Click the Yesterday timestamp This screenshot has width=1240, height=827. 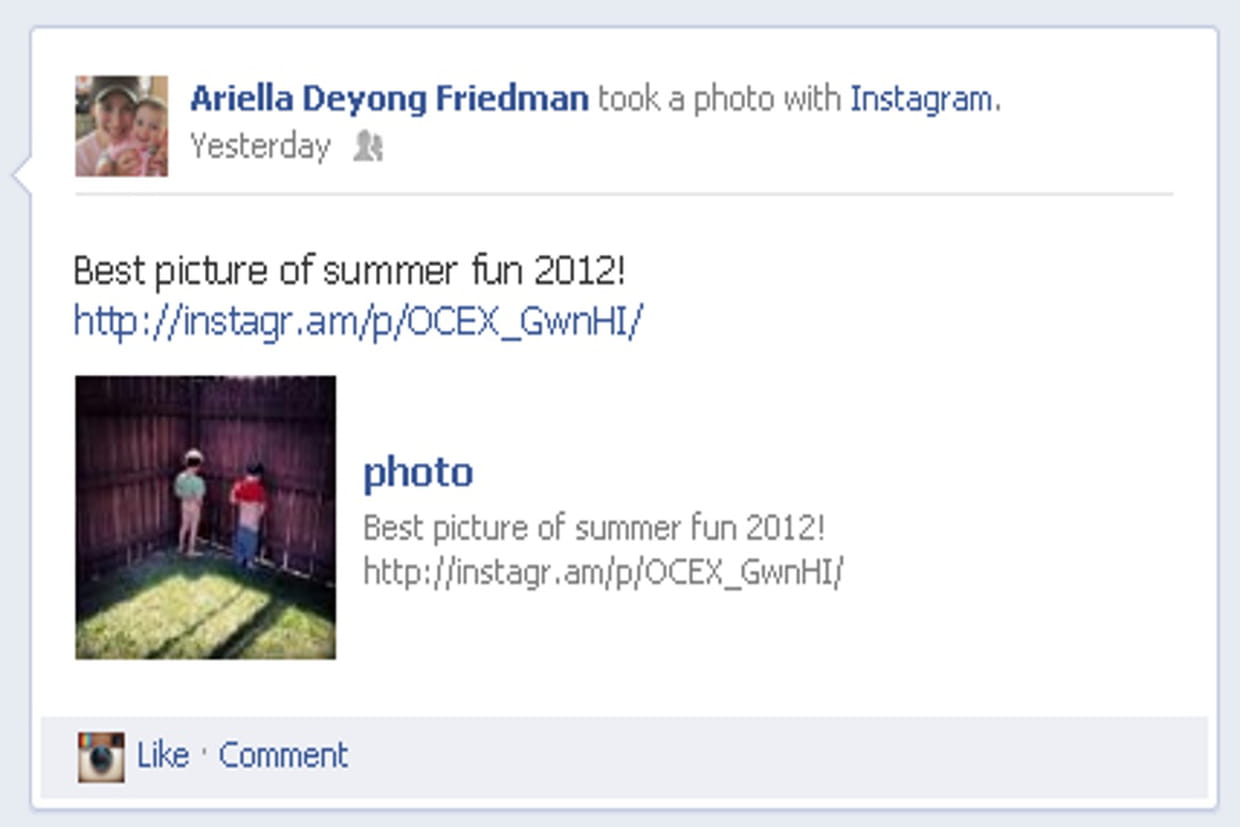(x=260, y=147)
